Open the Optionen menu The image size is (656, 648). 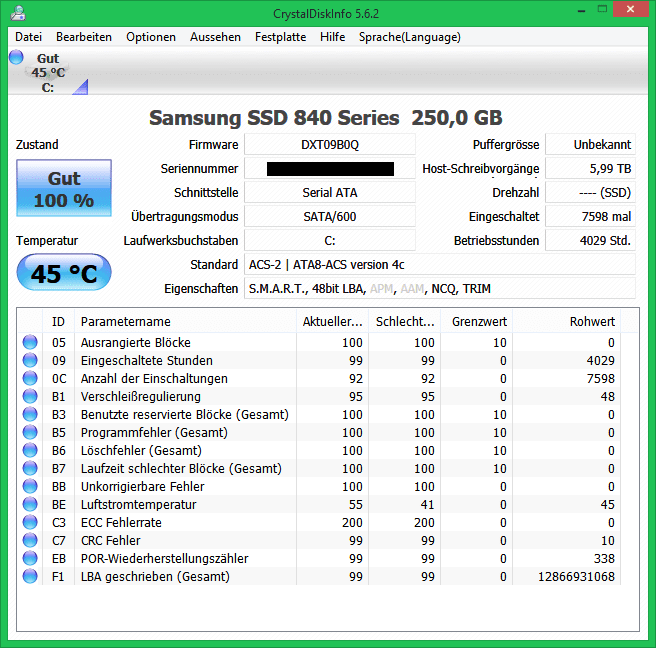coord(151,37)
